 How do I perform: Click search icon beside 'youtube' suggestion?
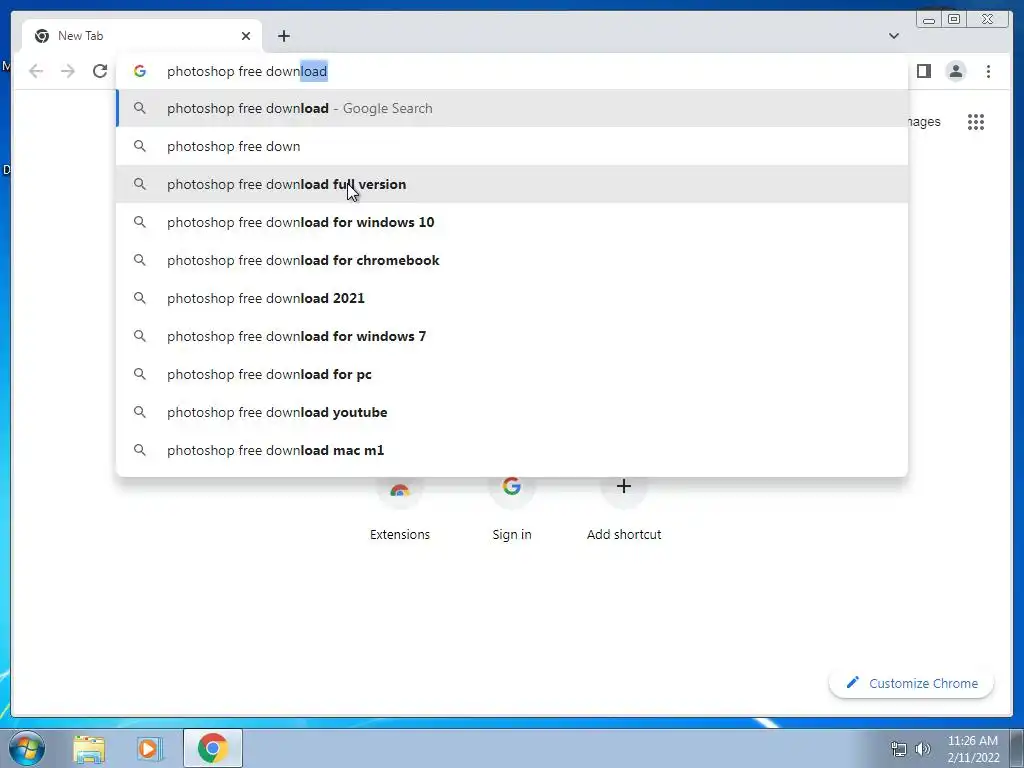click(140, 412)
